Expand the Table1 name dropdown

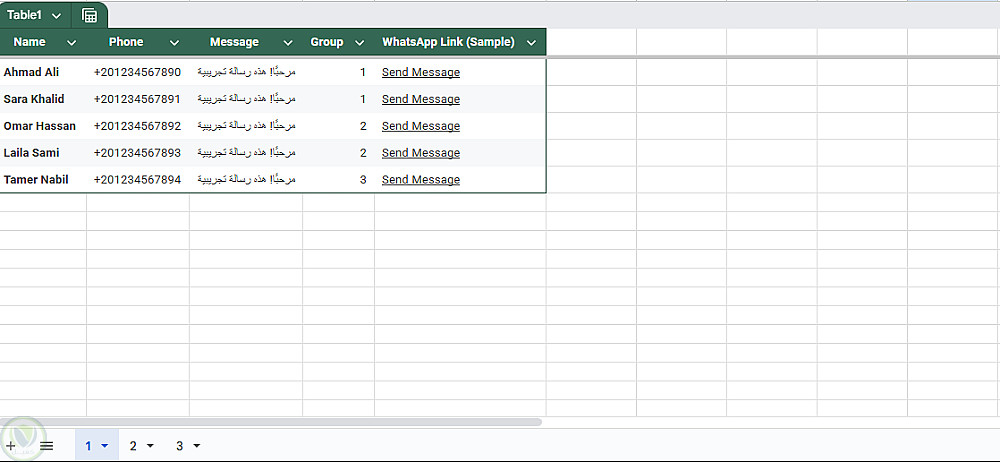pyautogui.click(x=56, y=16)
